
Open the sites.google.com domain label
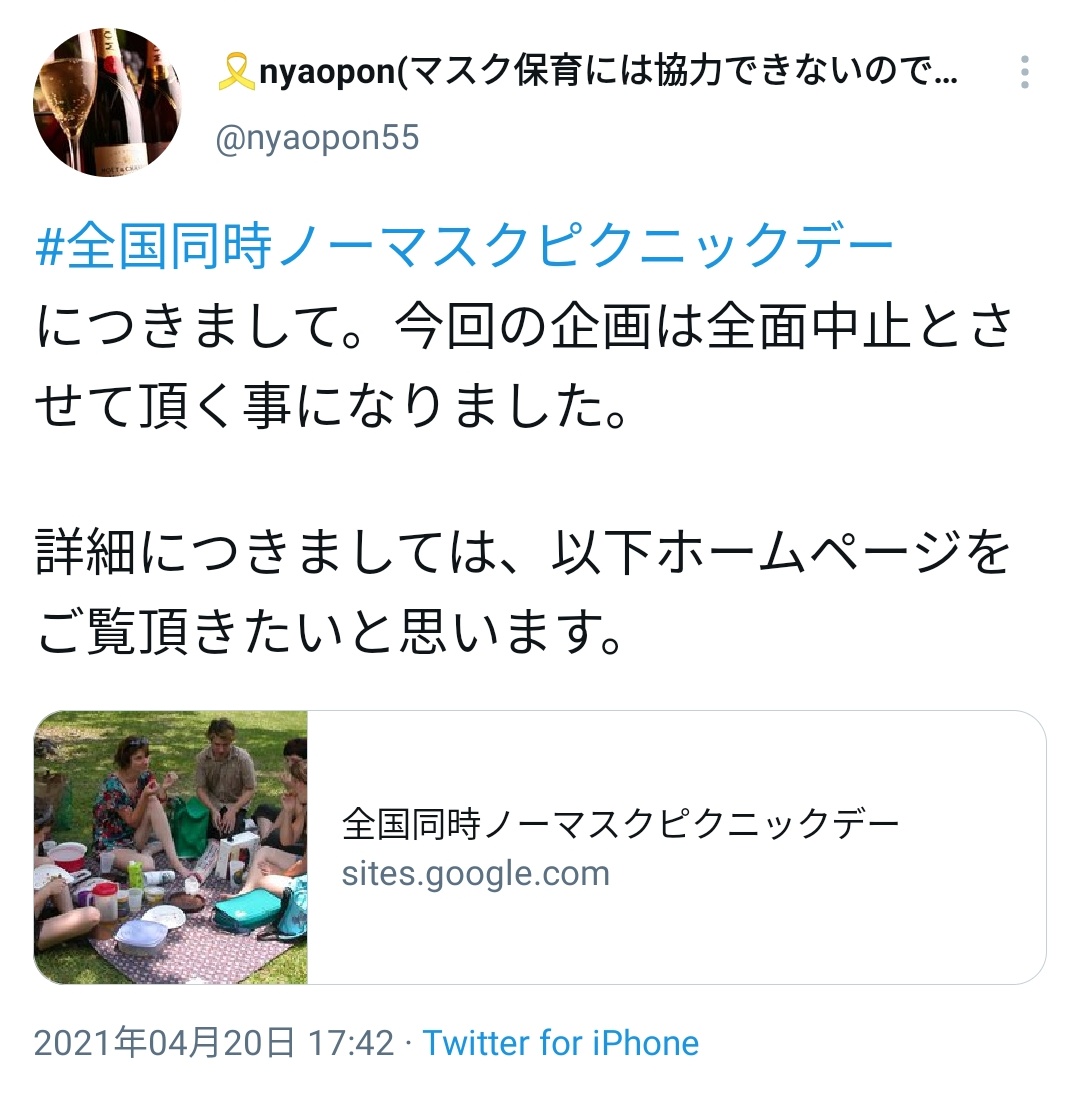pos(475,874)
